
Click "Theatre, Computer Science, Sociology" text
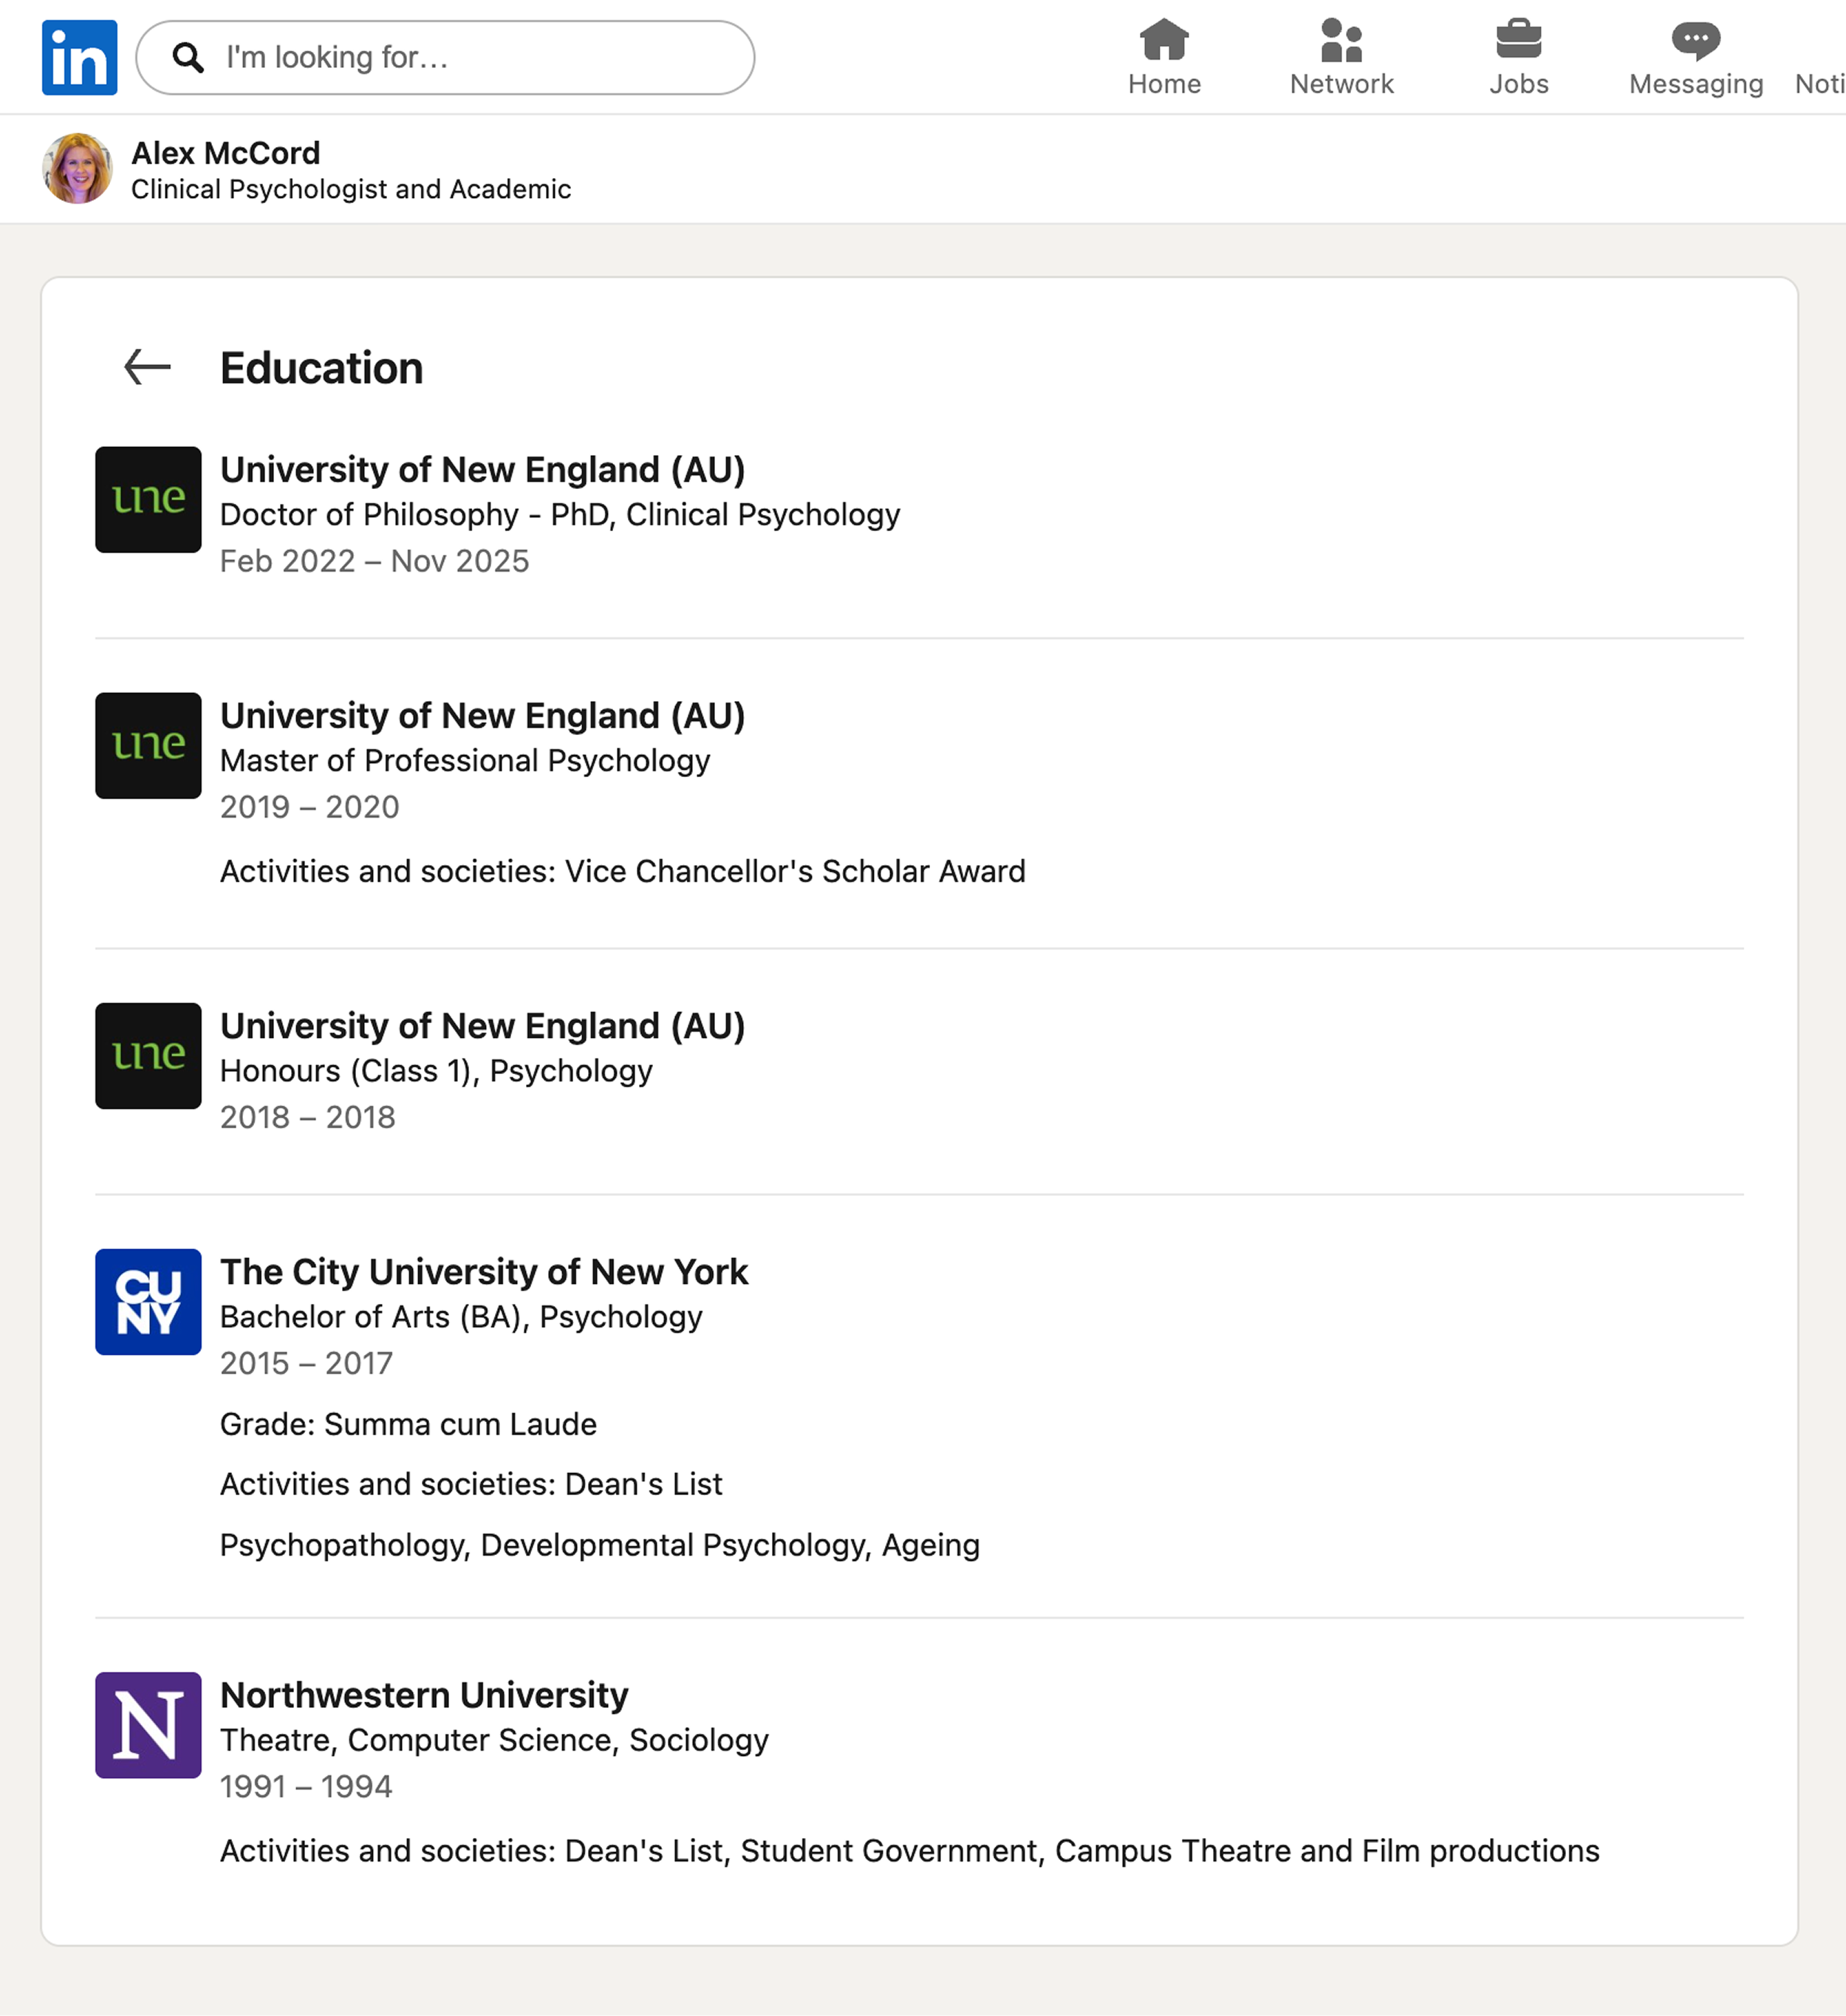click(x=494, y=1740)
